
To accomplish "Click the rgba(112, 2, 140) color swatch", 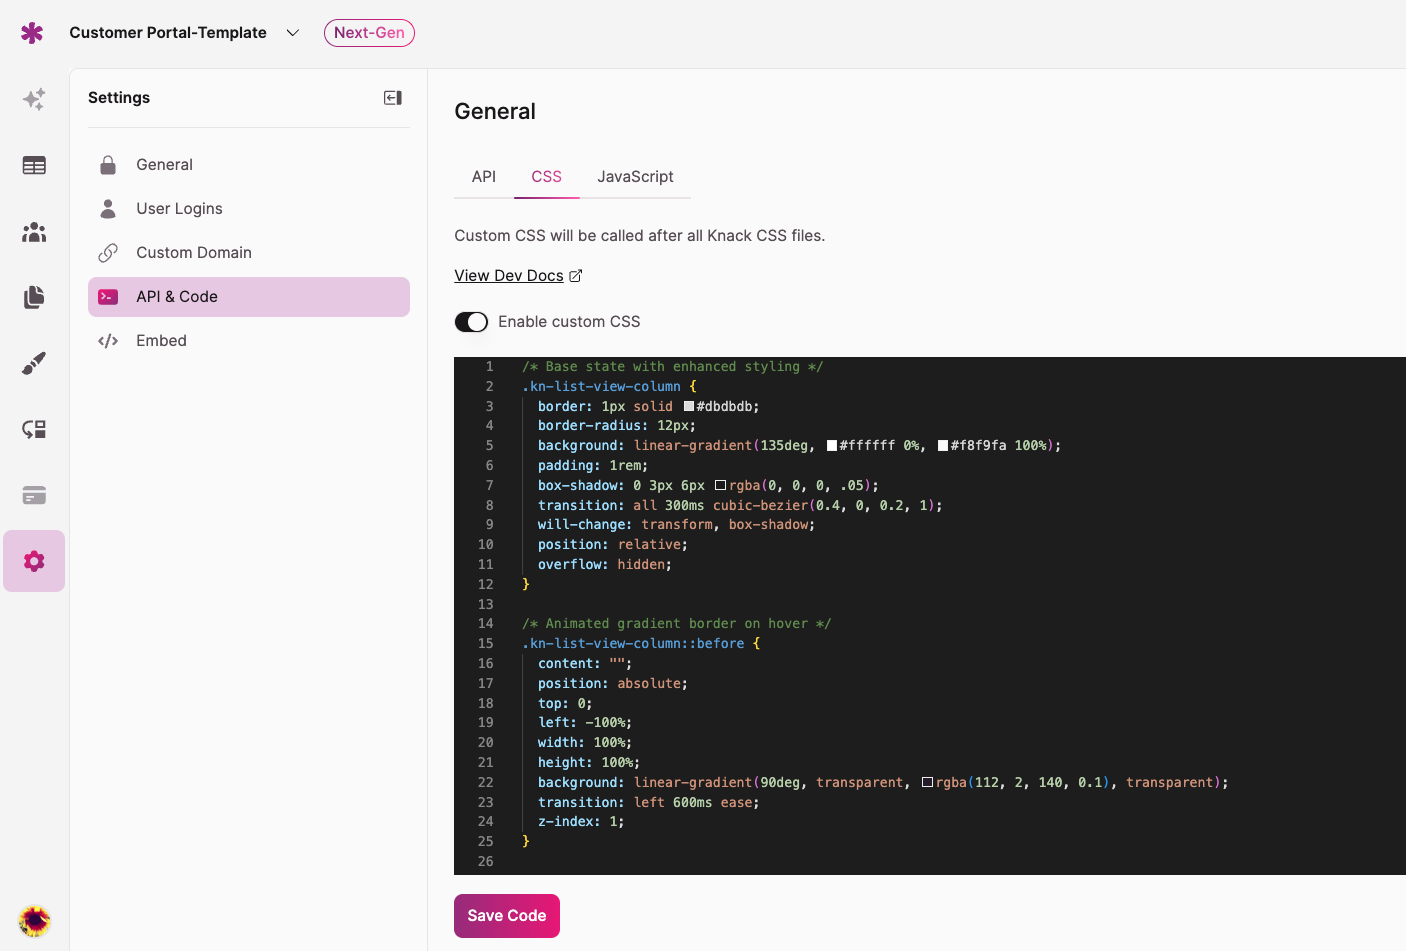I will tap(928, 783).
